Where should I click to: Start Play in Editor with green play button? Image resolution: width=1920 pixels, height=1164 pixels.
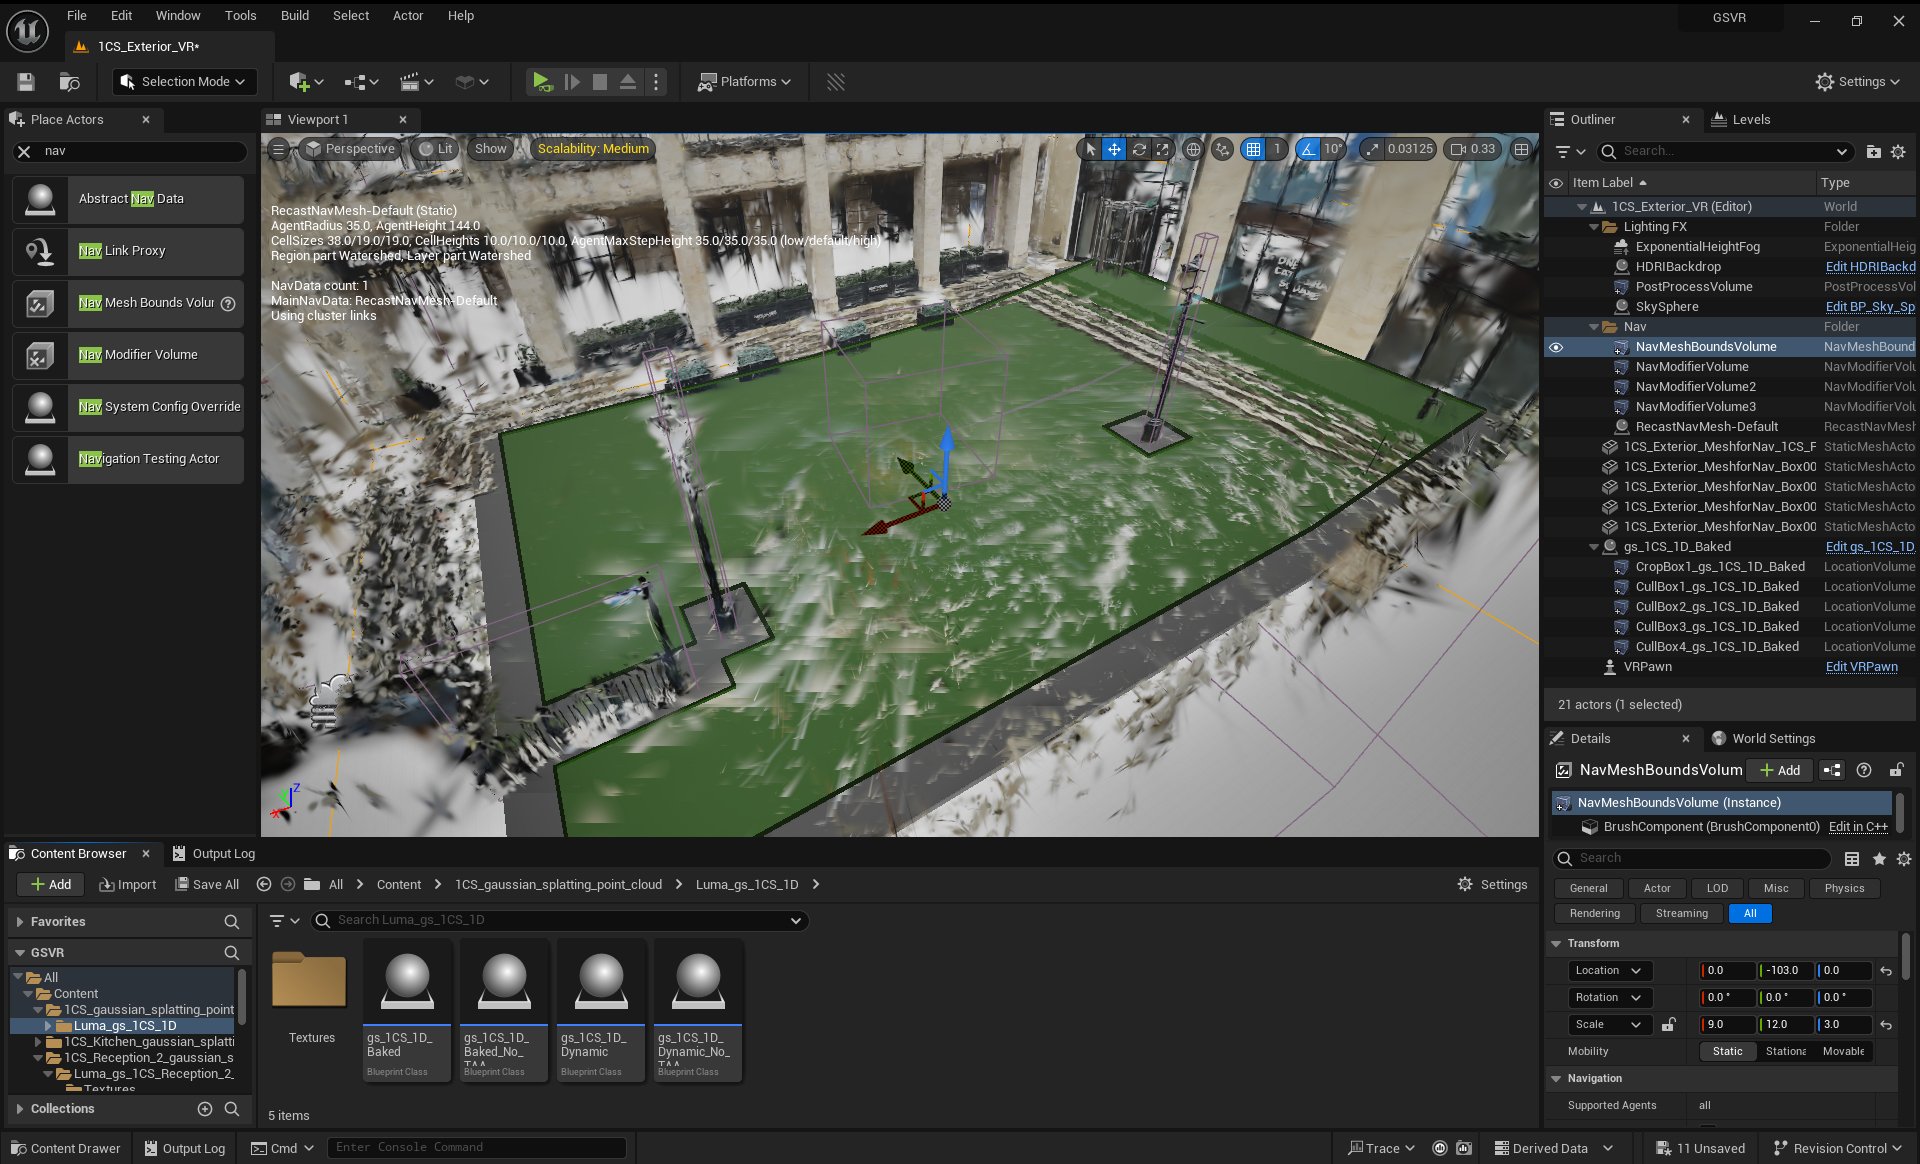[x=541, y=82]
